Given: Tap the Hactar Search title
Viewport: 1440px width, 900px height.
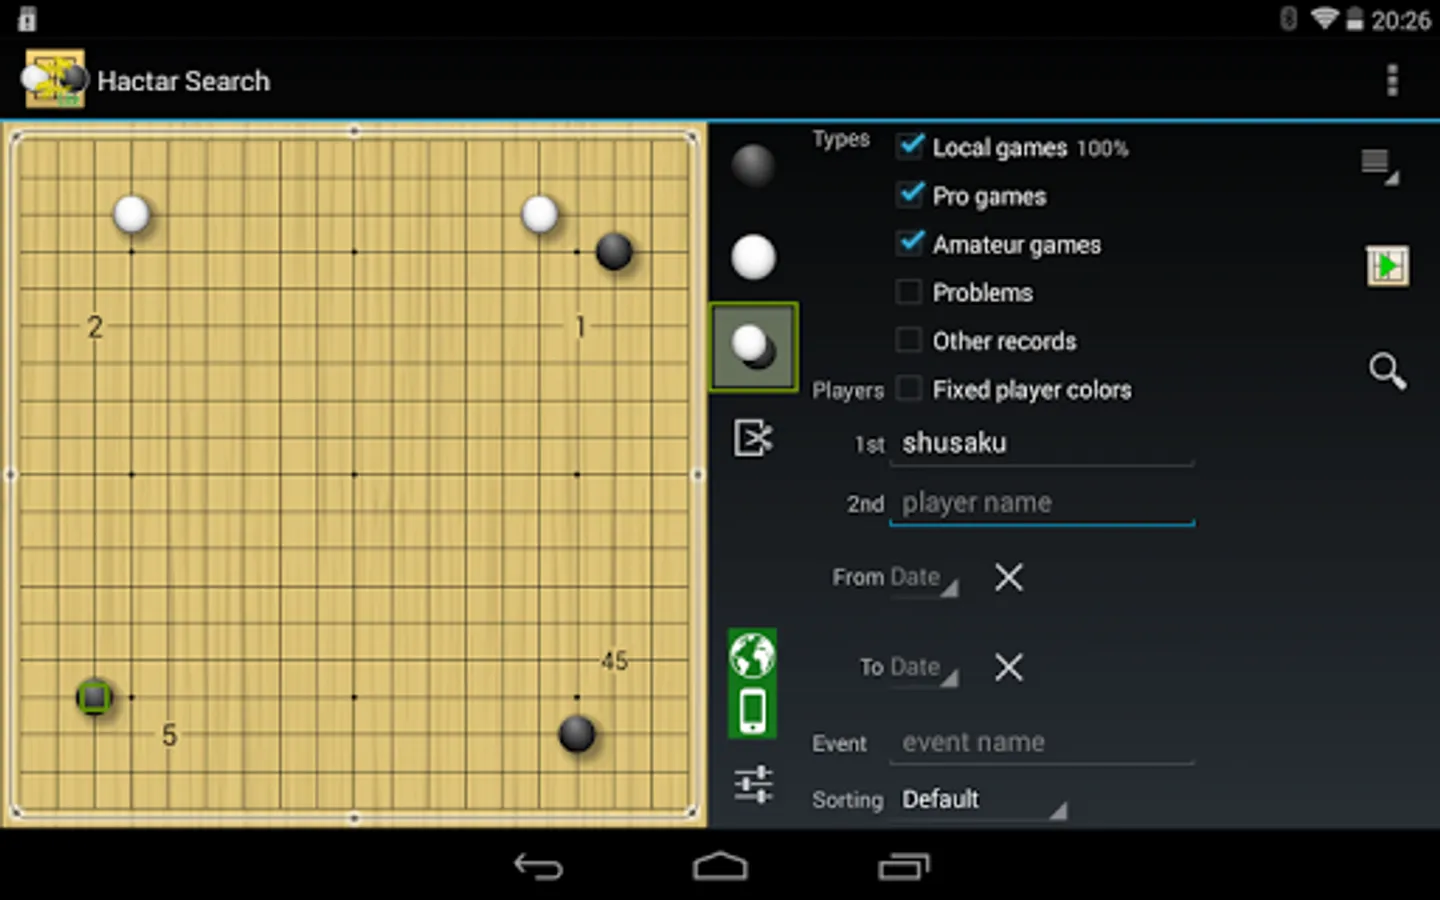Looking at the screenshot, I should click(184, 81).
